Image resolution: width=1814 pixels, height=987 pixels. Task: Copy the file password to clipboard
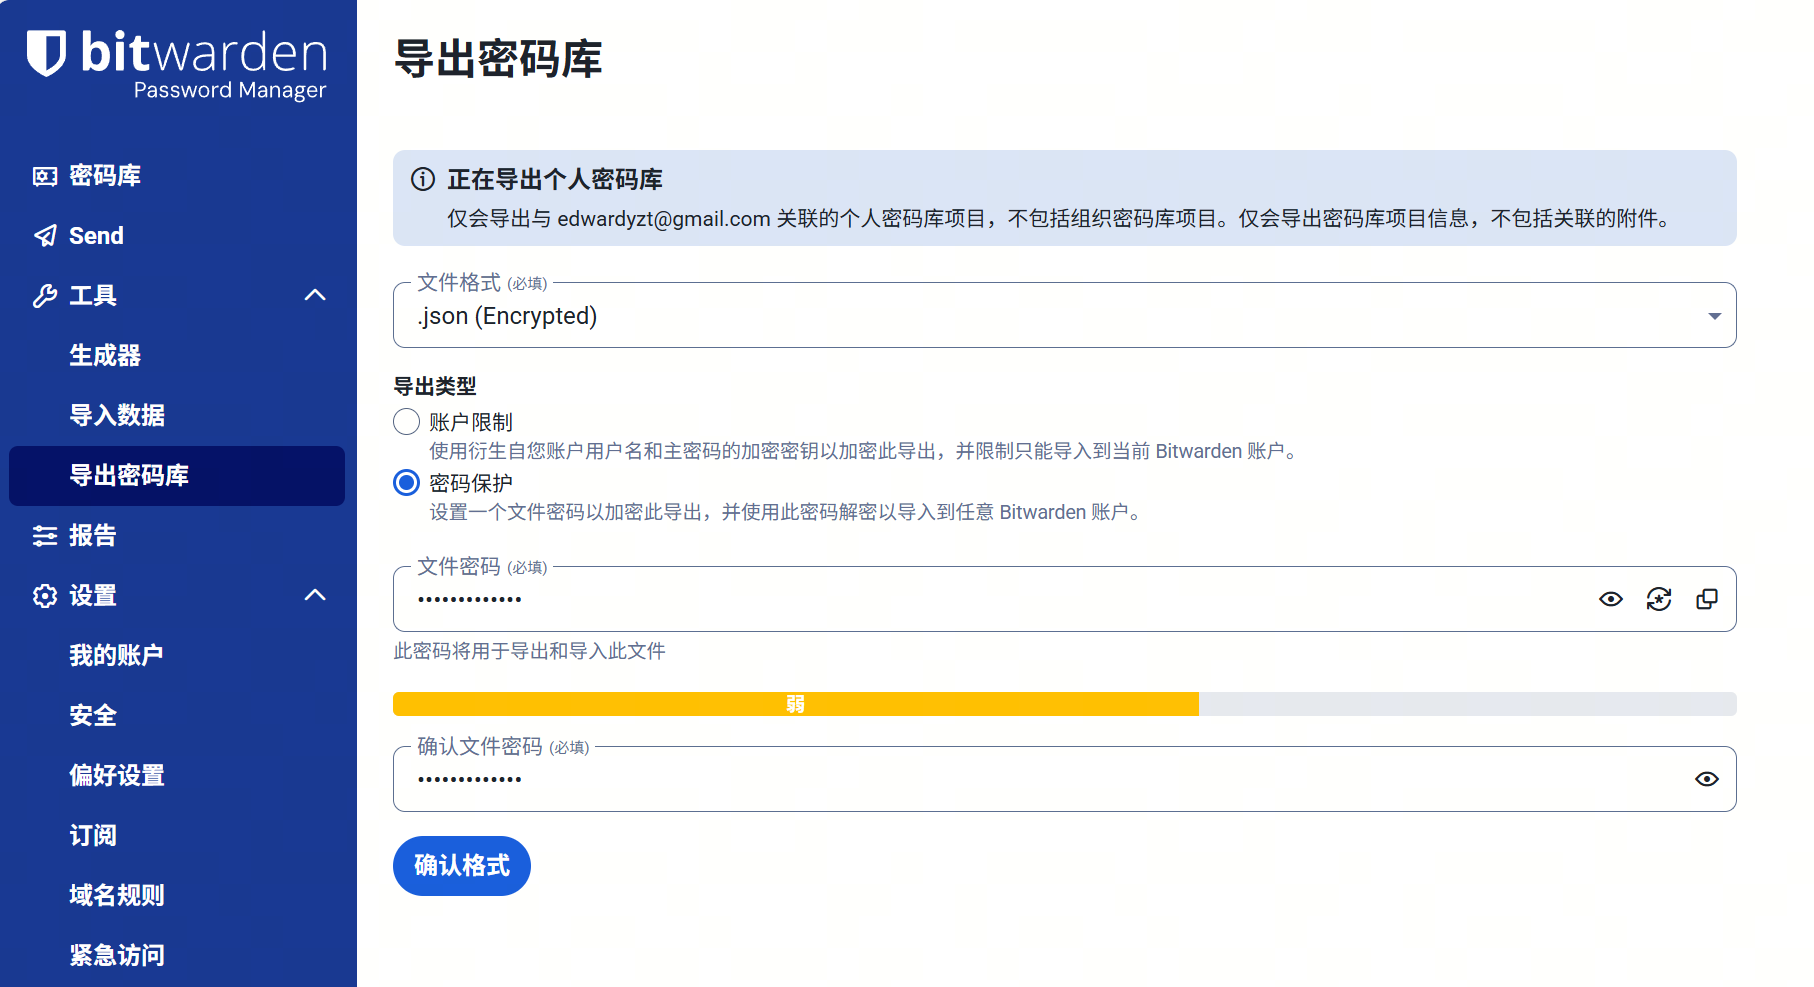(1707, 599)
